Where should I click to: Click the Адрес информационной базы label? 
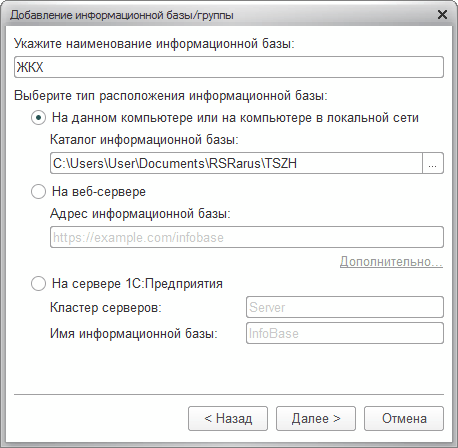click(140, 213)
